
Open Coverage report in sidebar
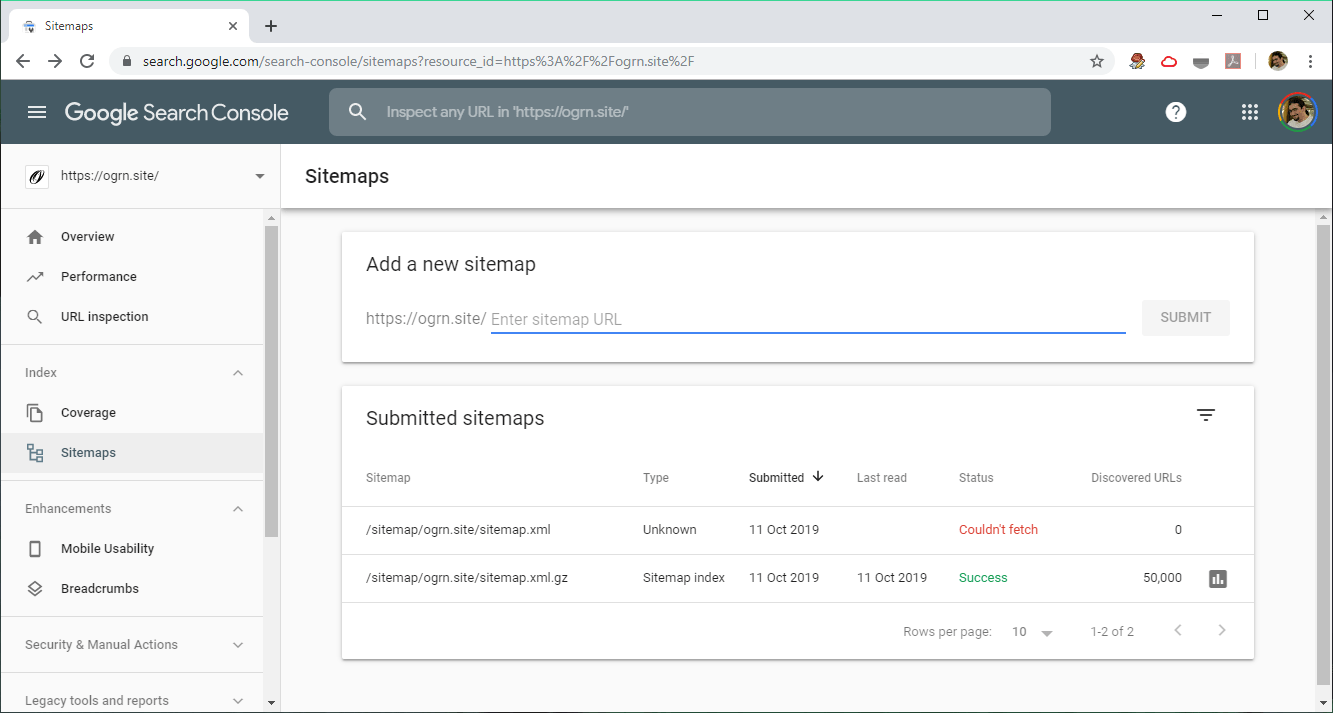pyautogui.click(x=132, y=413)
